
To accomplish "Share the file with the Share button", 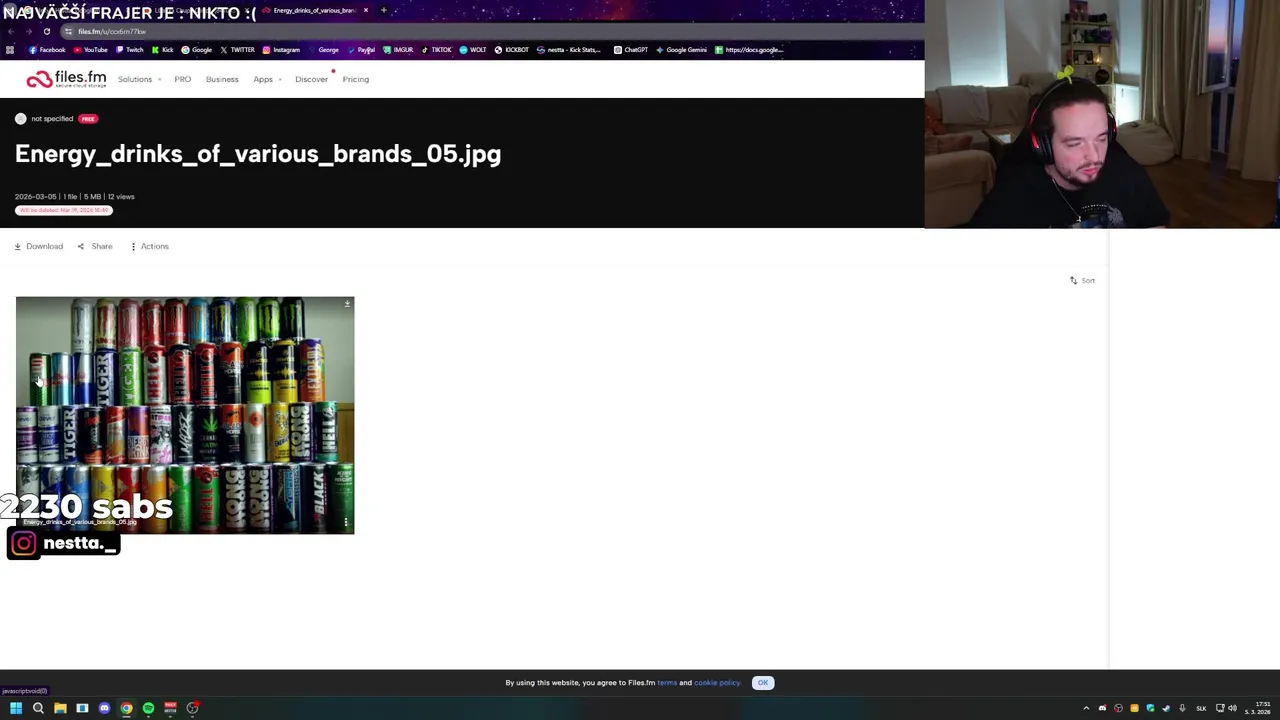I will 95,246.
